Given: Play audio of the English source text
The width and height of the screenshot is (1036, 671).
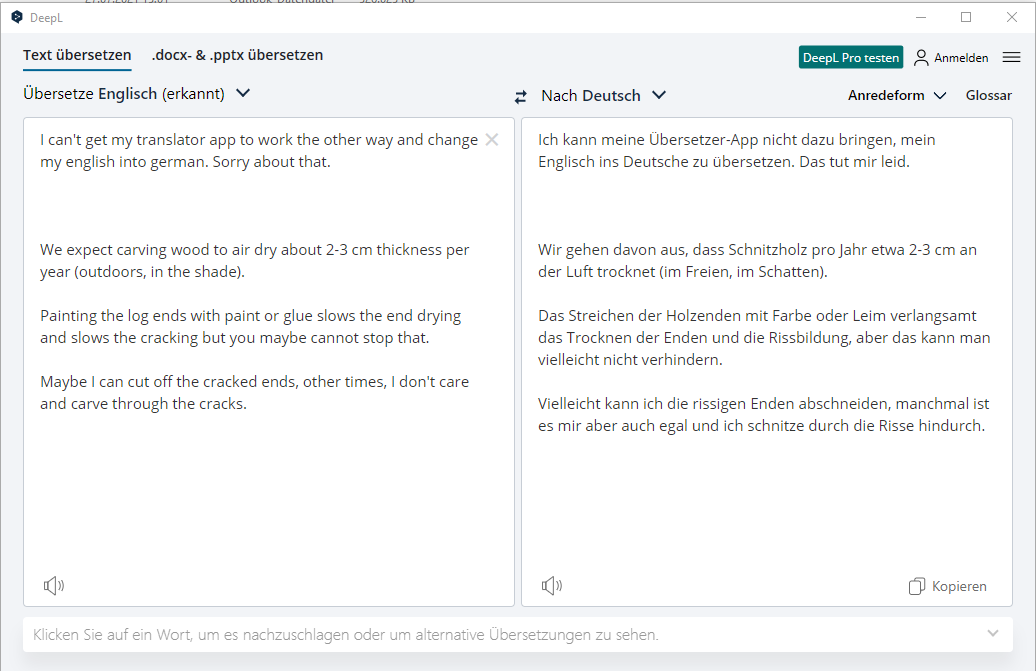Looking at the screenshot, I should [x=54, y=585].
